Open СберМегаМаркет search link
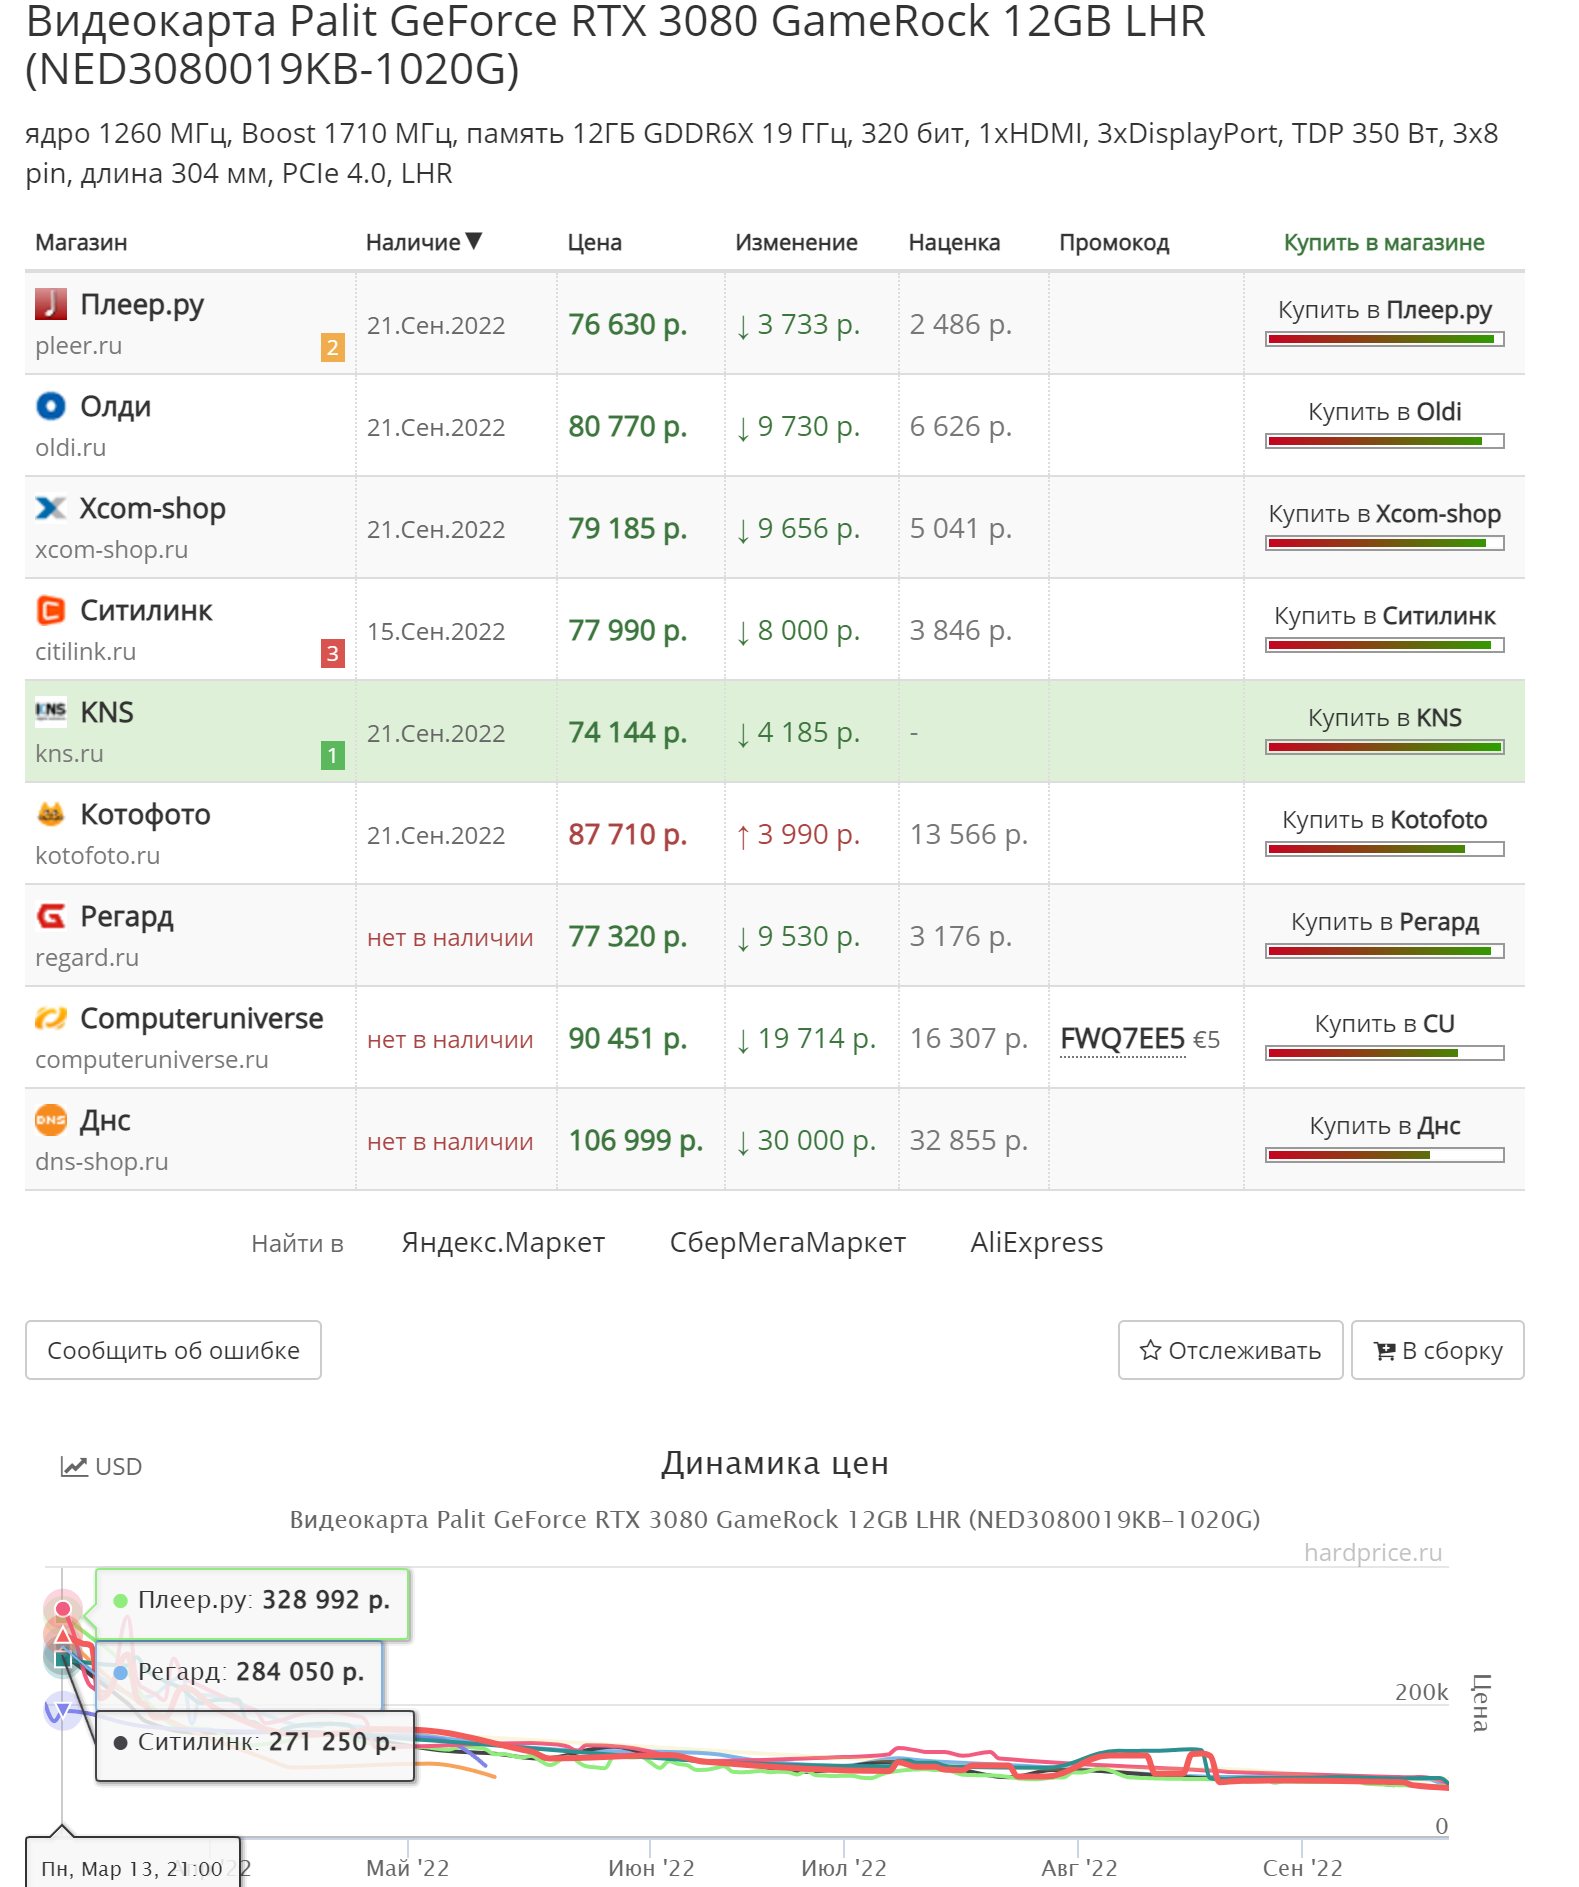Viewport: 1579px width, 1887px height. (788, 1243)
